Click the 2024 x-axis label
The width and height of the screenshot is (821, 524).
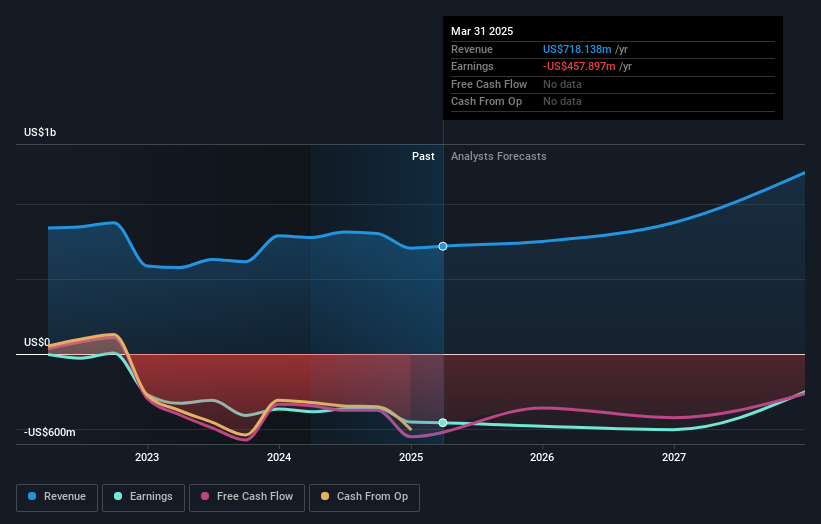click(279, 457)
